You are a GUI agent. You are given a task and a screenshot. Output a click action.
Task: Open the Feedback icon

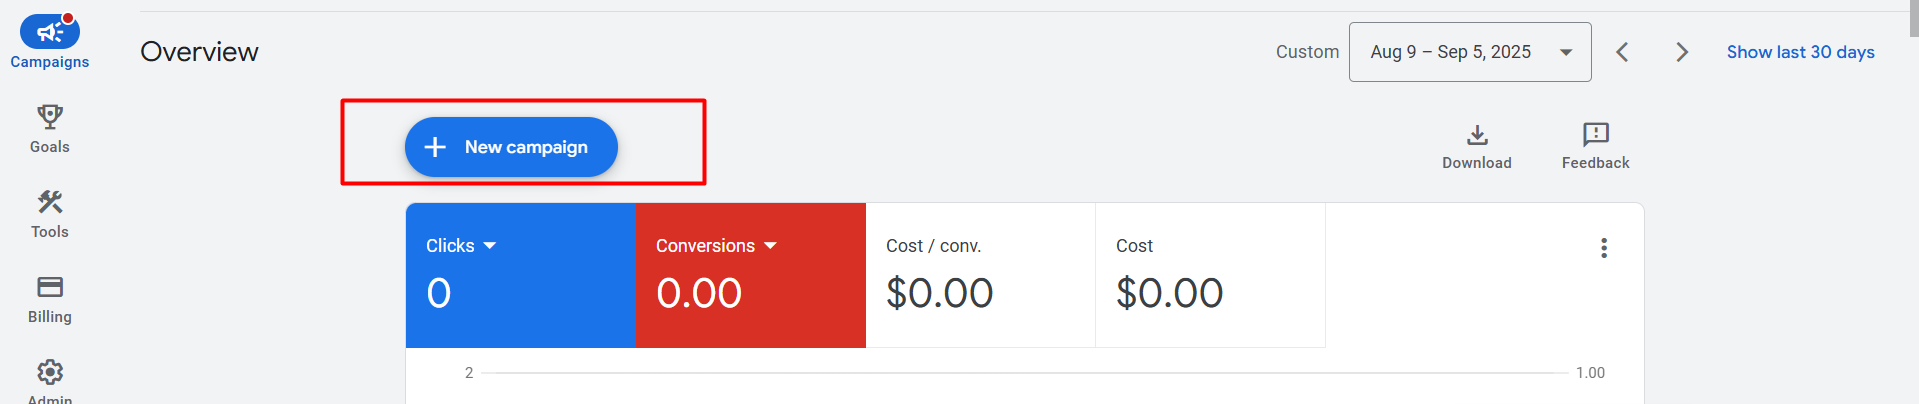click(x=1595, y=135)
